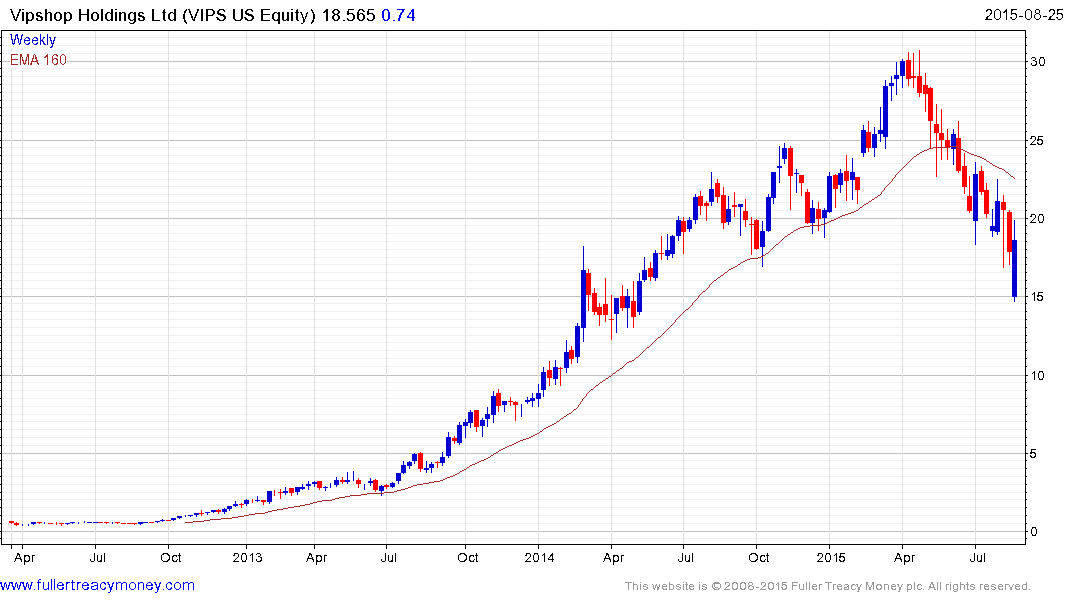Select the 'Vipshop Holdings Ltd (VIPS US Equity)' title
This screenshot has width=1075, height=600.
162,15
